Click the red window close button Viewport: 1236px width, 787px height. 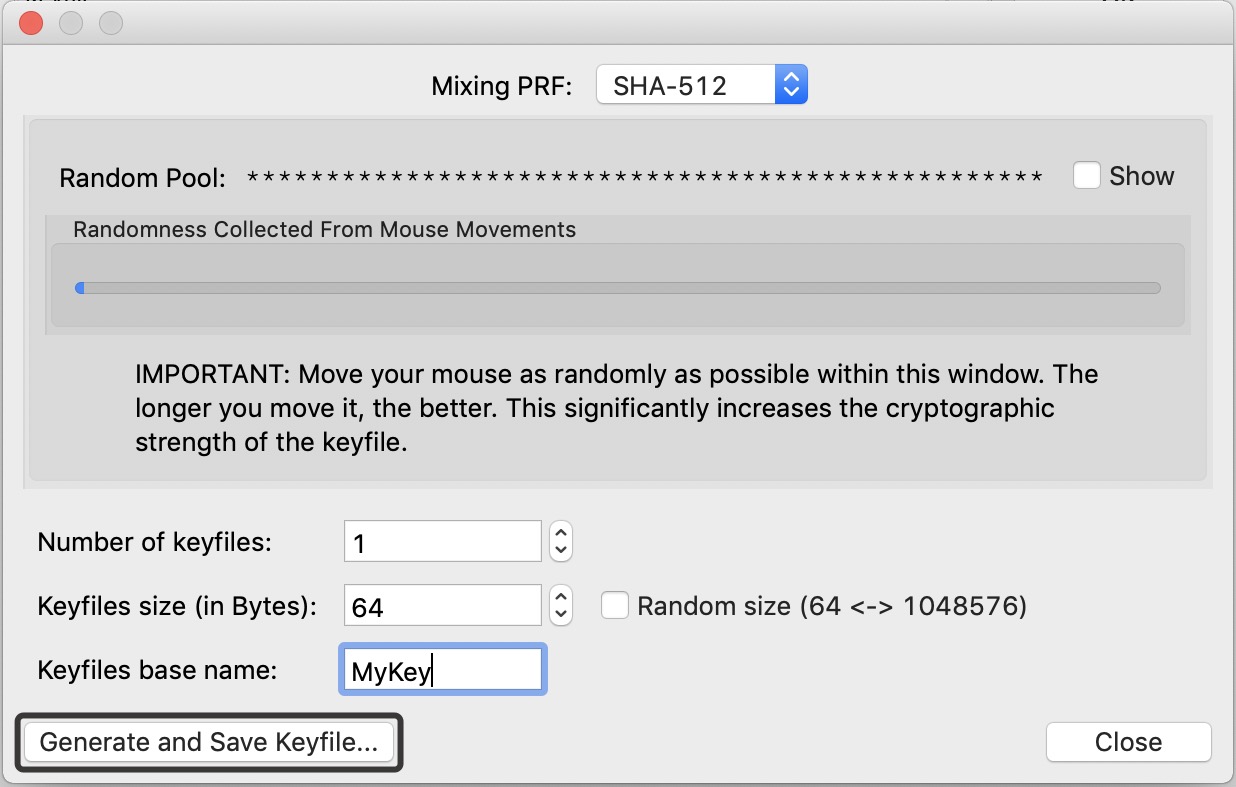31,23
